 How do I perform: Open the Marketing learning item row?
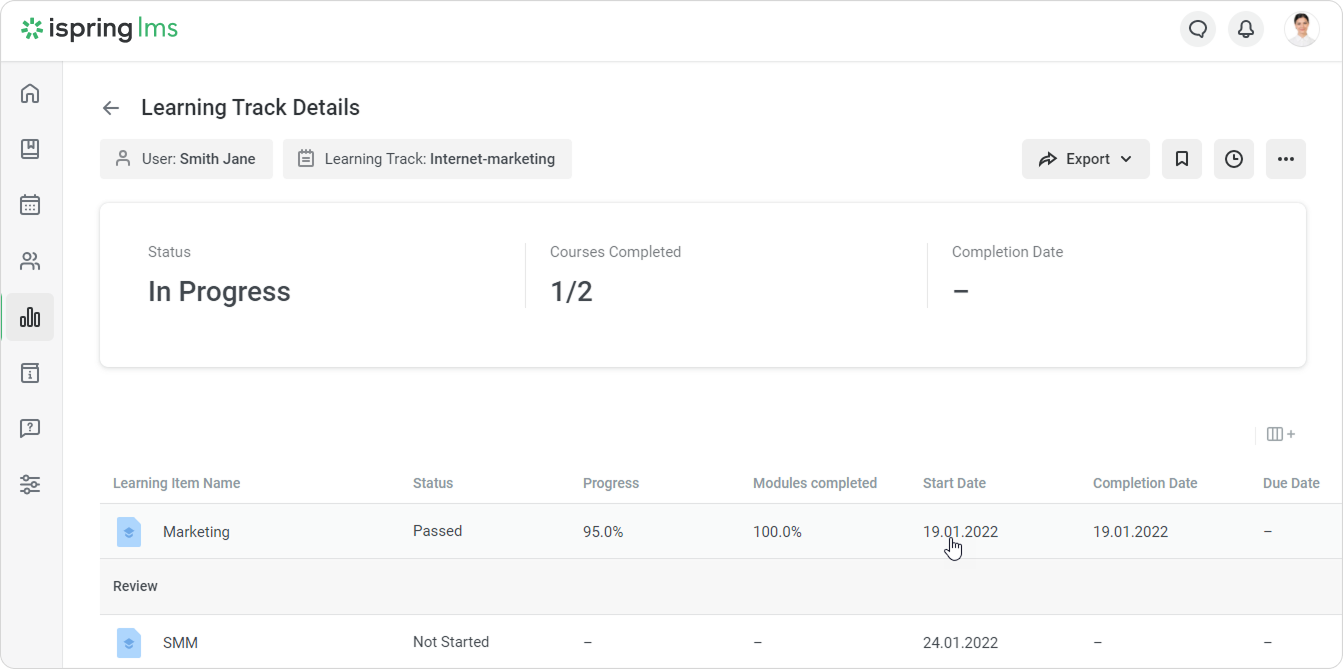(196, 532)
